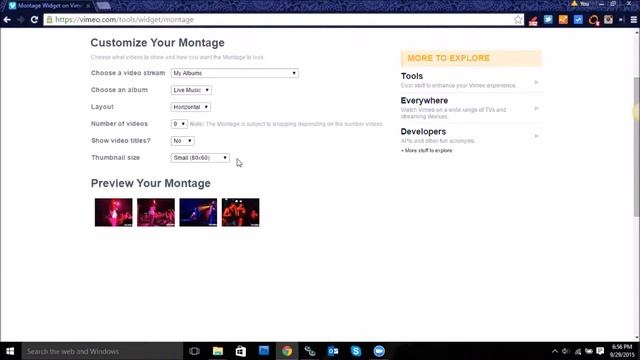Open the Action Center notifications icon
Image resolution: width=640 pixels, height=360 pixels.
point(600,351)
